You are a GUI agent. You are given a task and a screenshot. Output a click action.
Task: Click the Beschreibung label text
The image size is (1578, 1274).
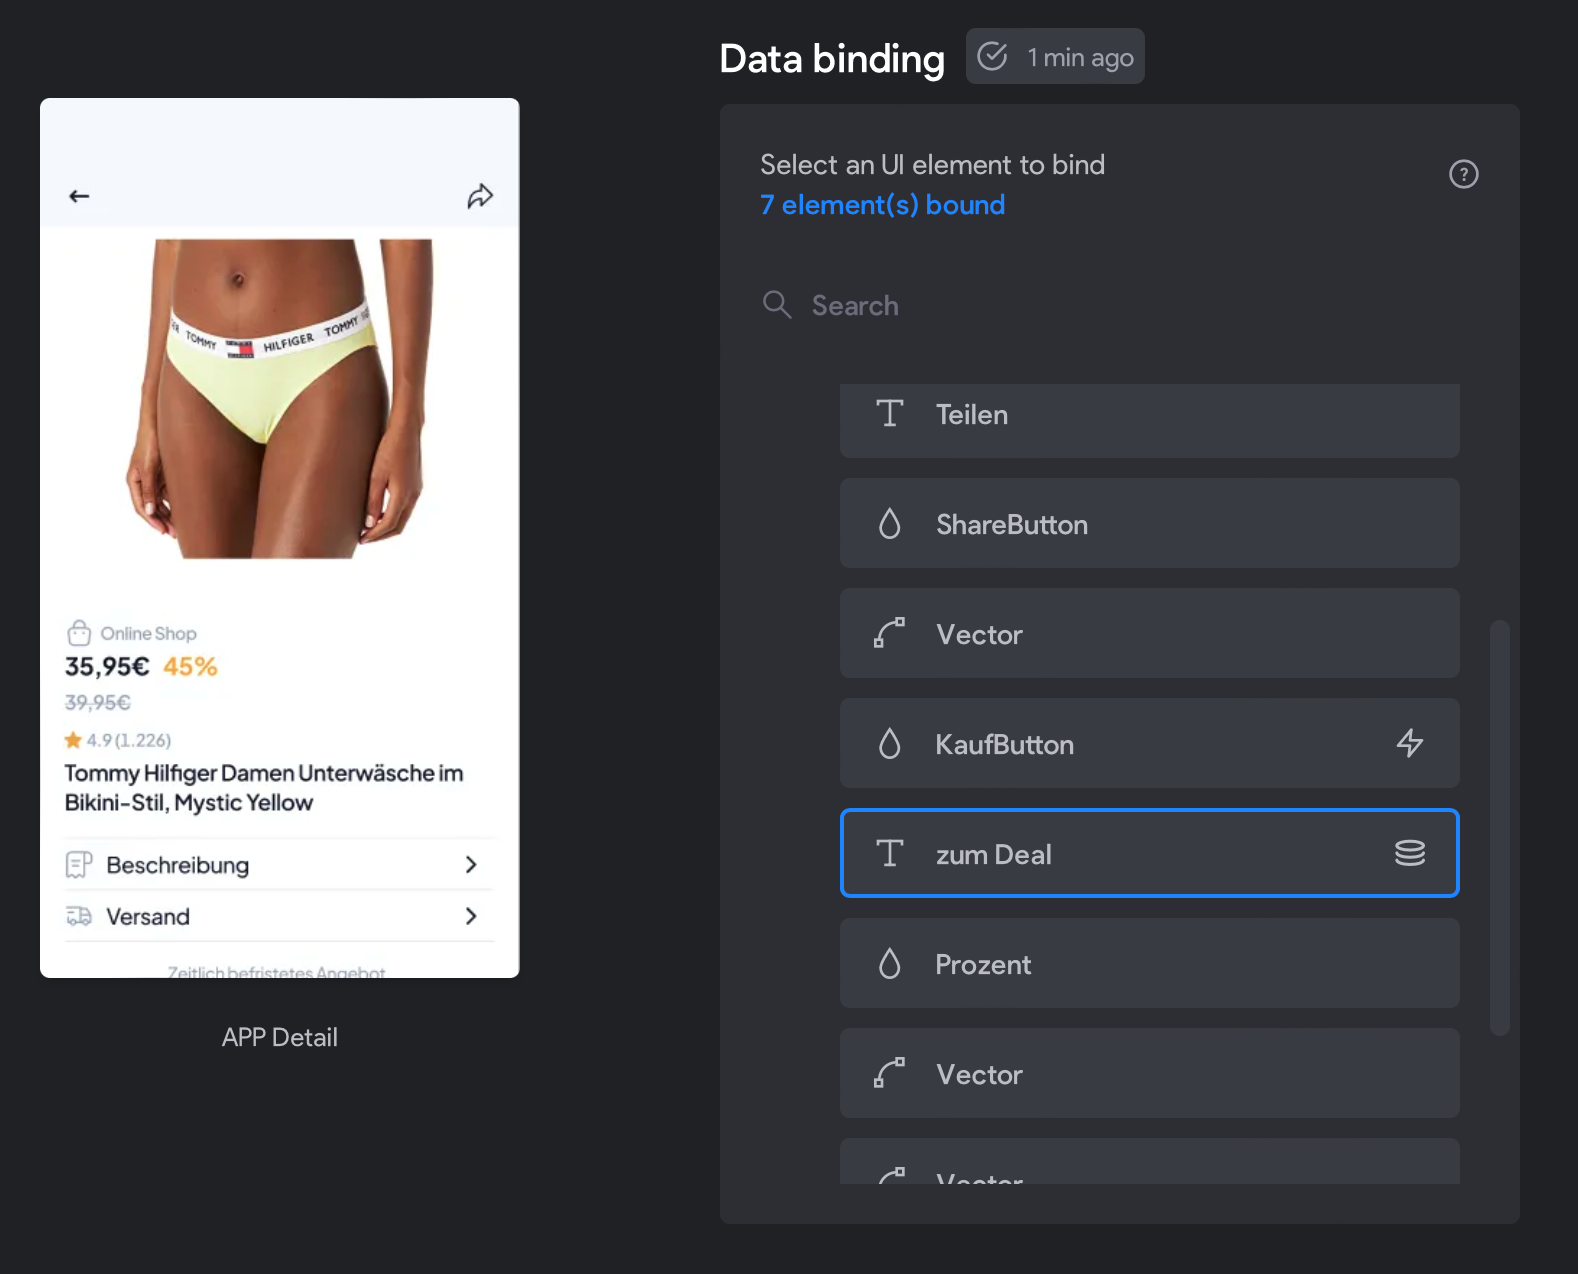178,865
